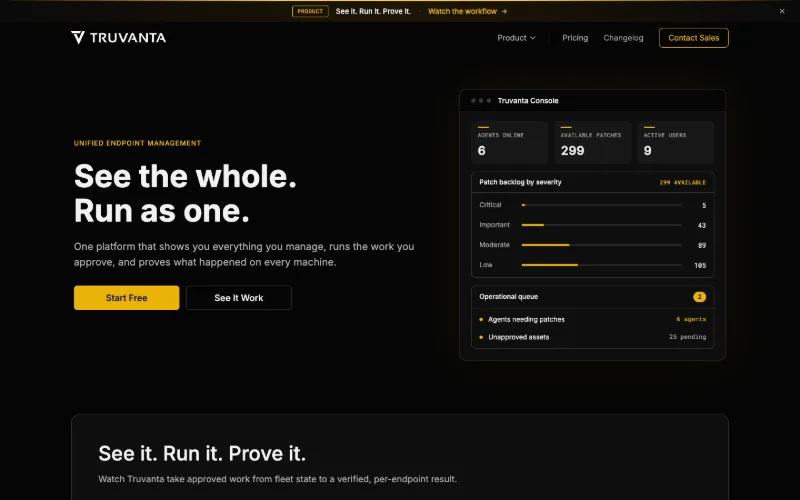The height and width of the screenshot is (500, 800).
Task: Click the Low count 105
Action: [700, 265]
